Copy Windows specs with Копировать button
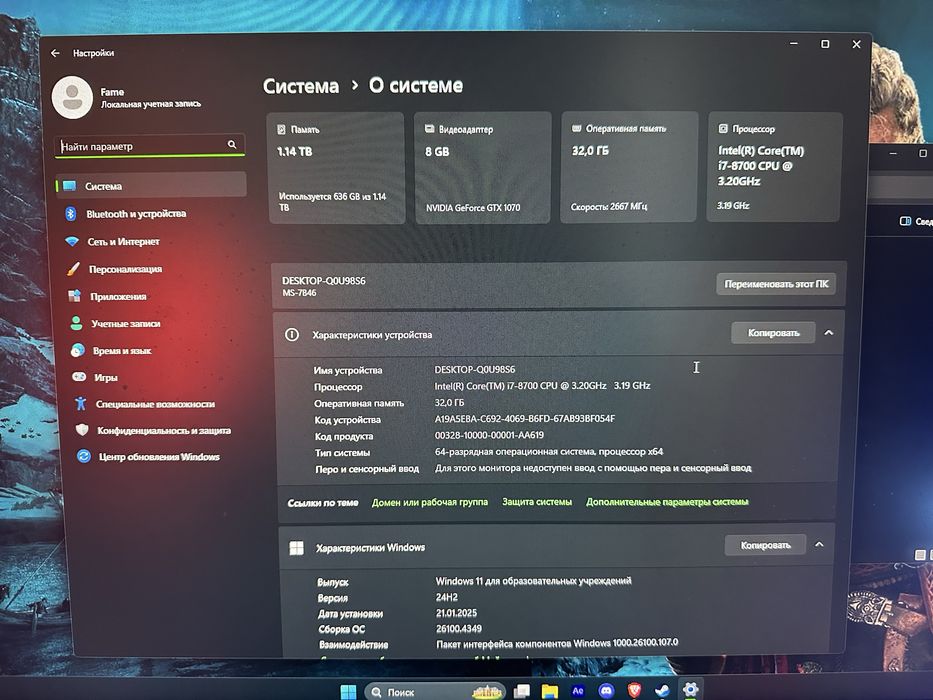The height and width of the screenshot is (700, 933). 765,545
